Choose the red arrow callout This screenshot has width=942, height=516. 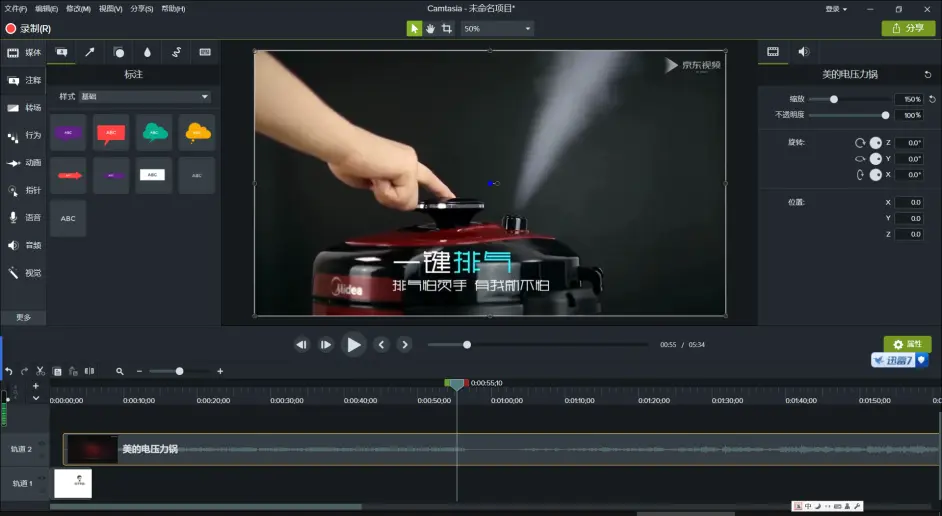pos(68,175)
